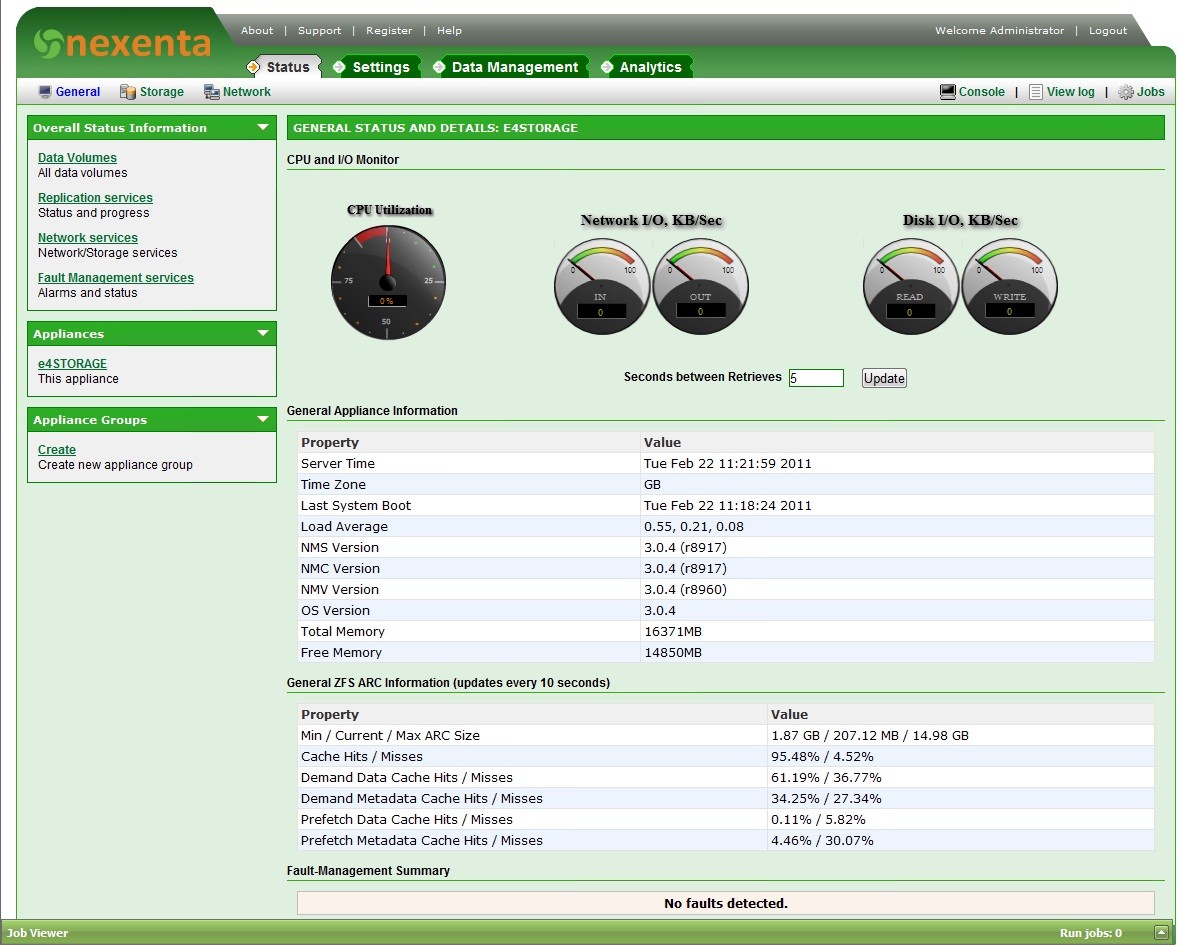Click the Job Viewer bar label

click(x=38, y=933)
